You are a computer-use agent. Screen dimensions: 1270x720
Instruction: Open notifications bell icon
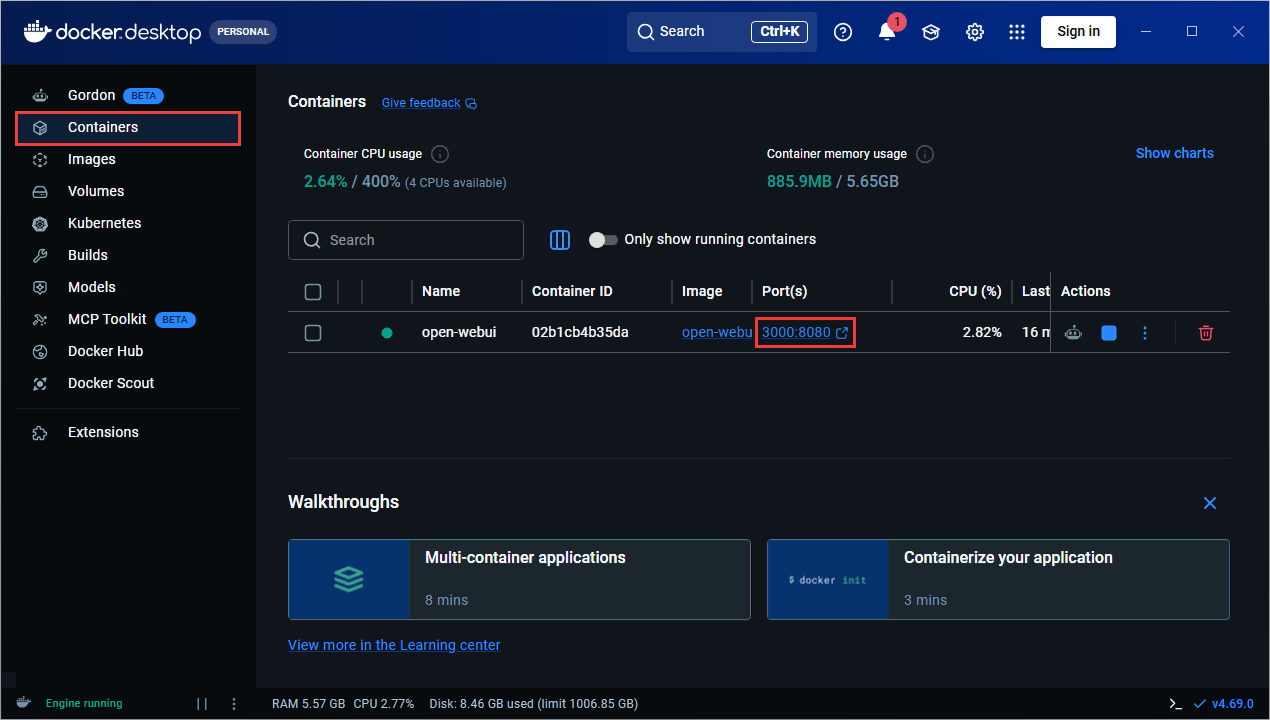[887, 32]
